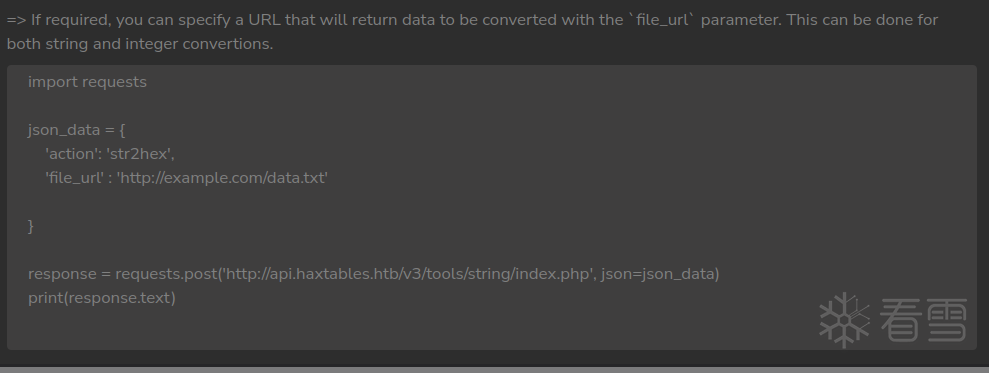
Task: Click the 'file_url' key in JSON data
Action: pos(74,178)
